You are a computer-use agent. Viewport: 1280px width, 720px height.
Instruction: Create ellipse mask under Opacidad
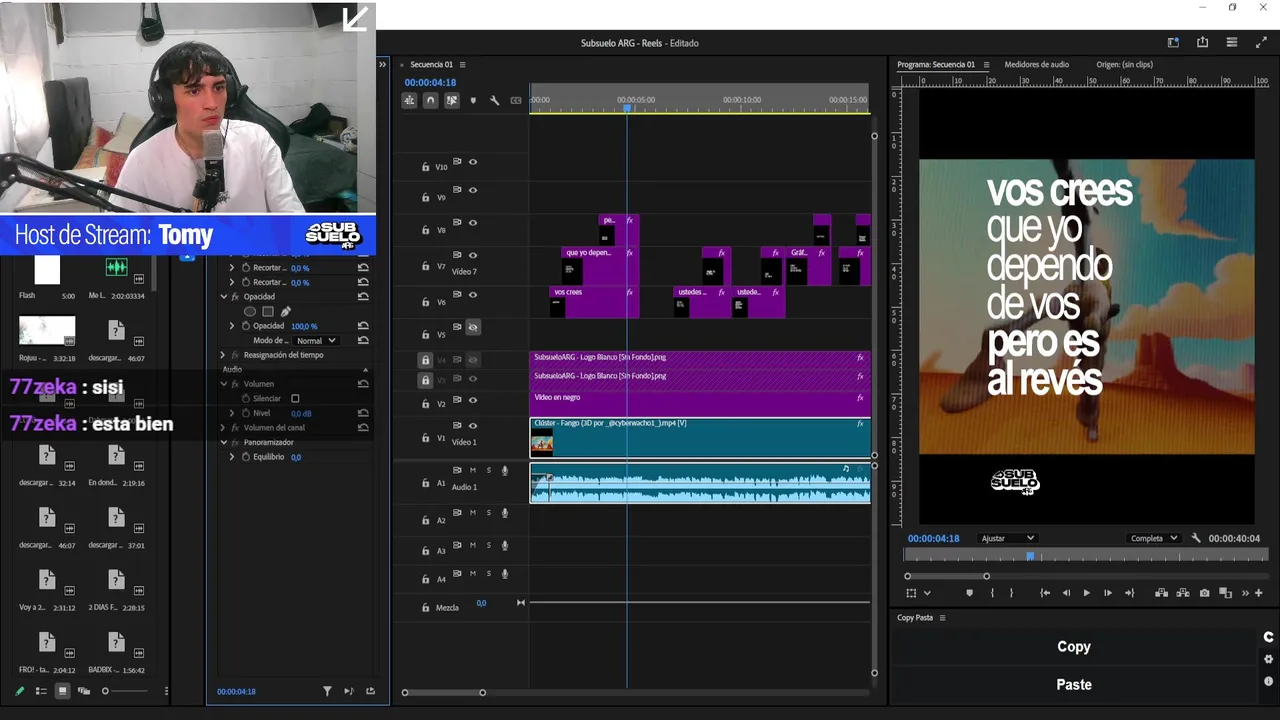click(250, 312)
